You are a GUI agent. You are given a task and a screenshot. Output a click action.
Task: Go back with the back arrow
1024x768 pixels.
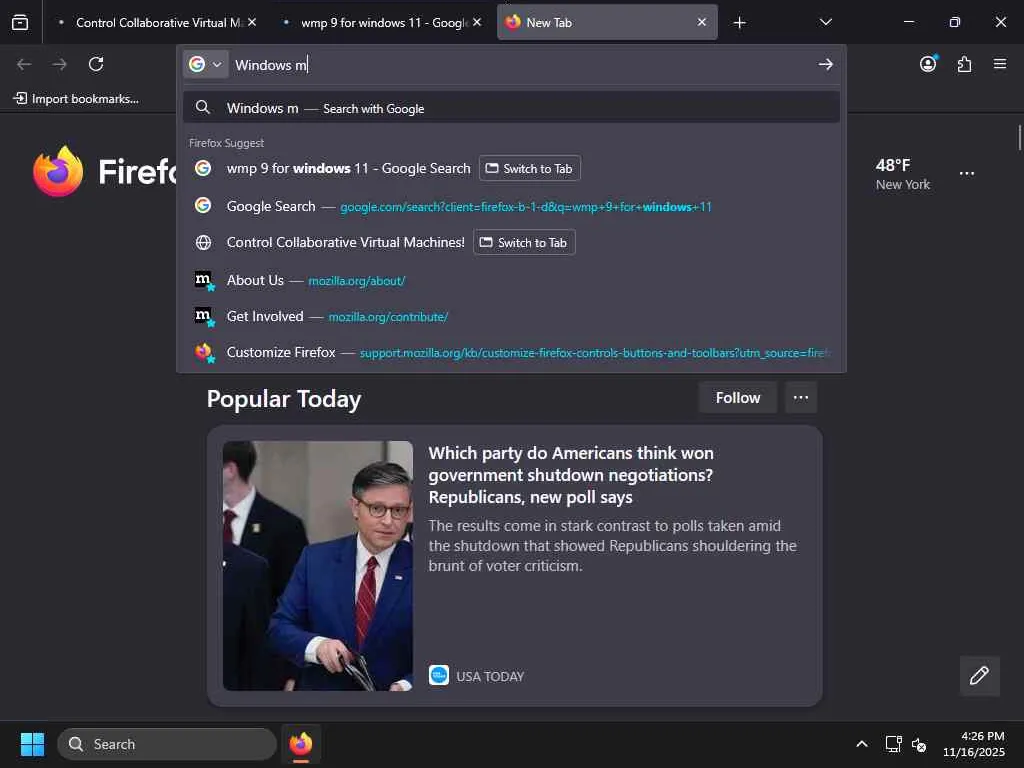tap(24, 64)
